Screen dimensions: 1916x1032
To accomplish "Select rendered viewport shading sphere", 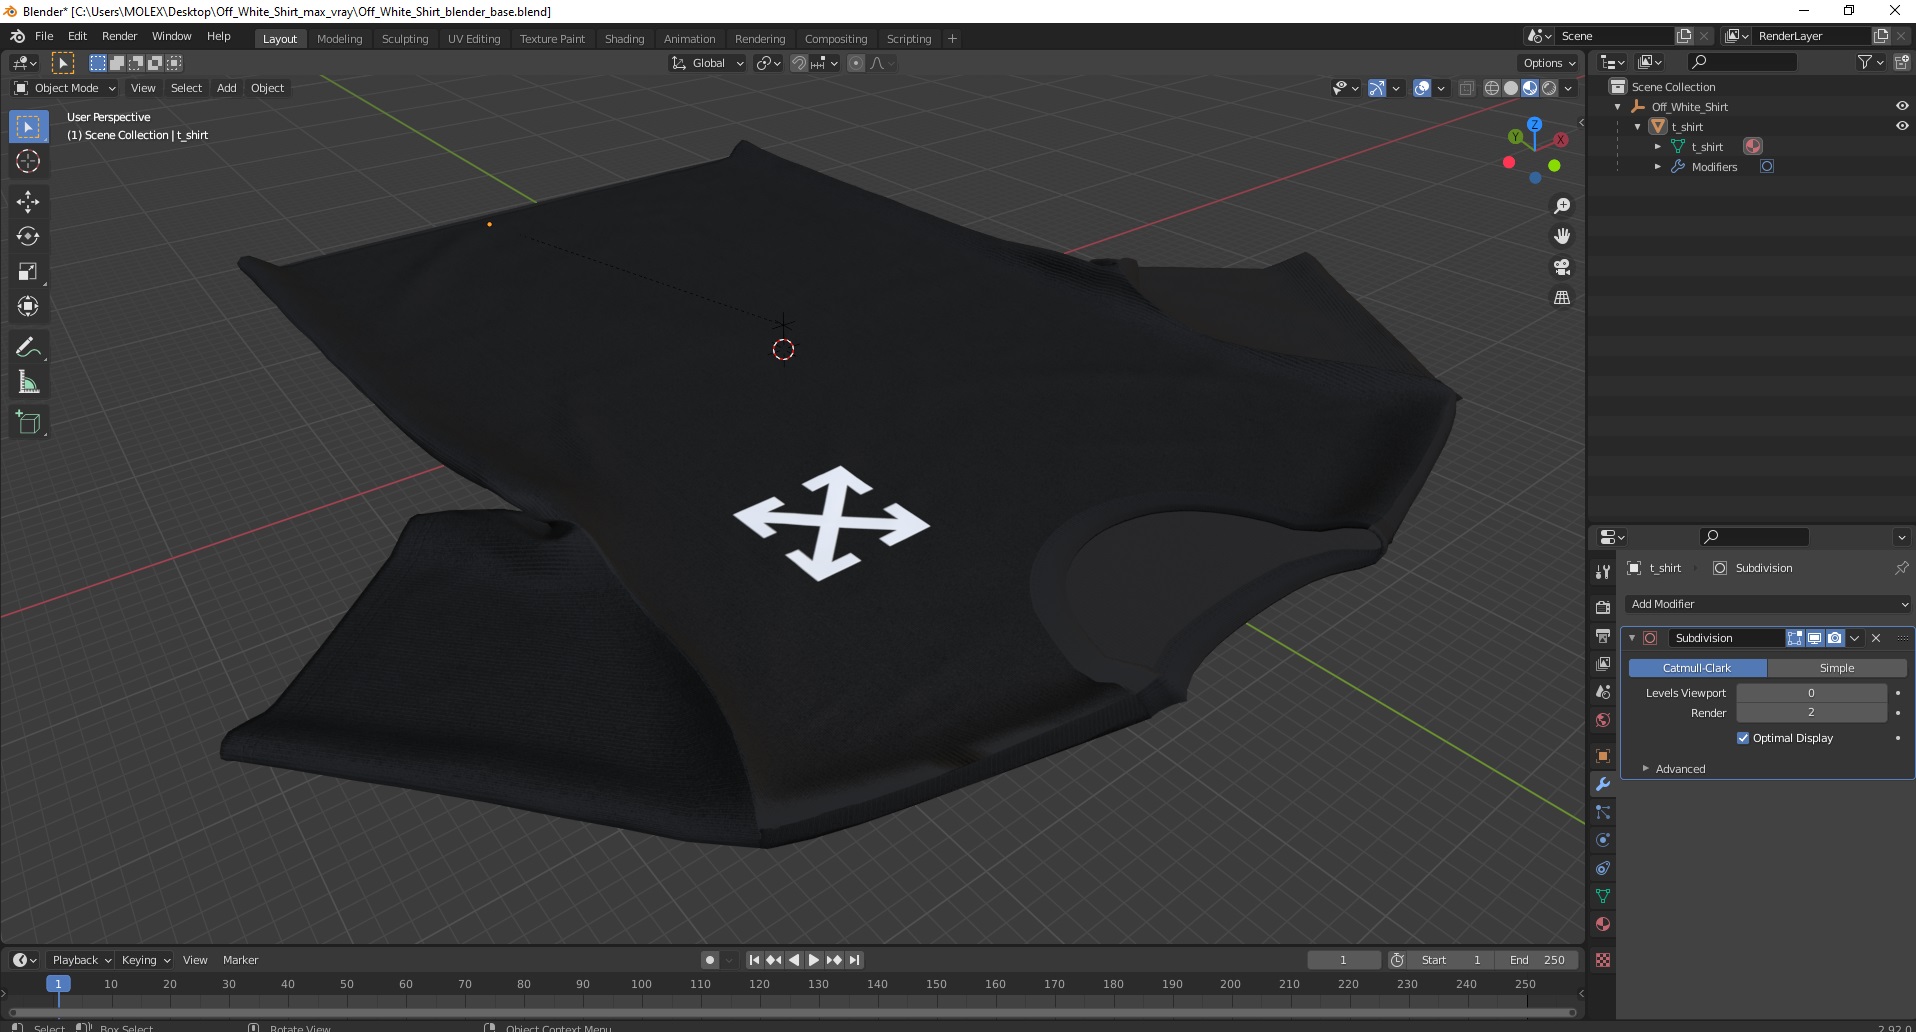I will 1549,88.
